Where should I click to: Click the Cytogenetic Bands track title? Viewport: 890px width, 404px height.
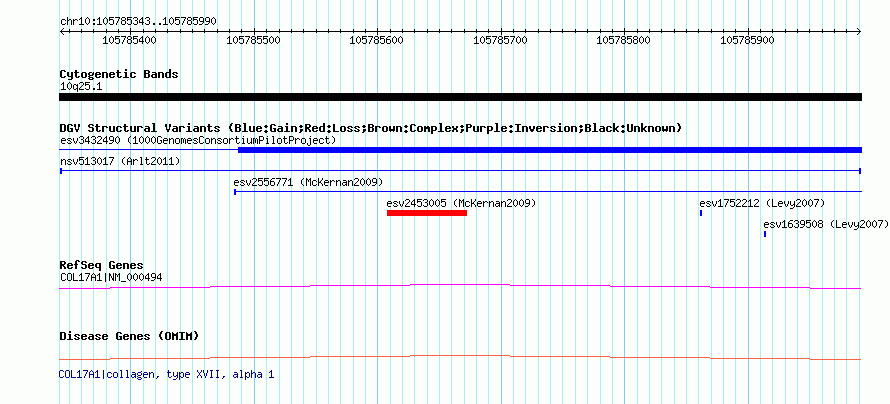coord(119,74)
